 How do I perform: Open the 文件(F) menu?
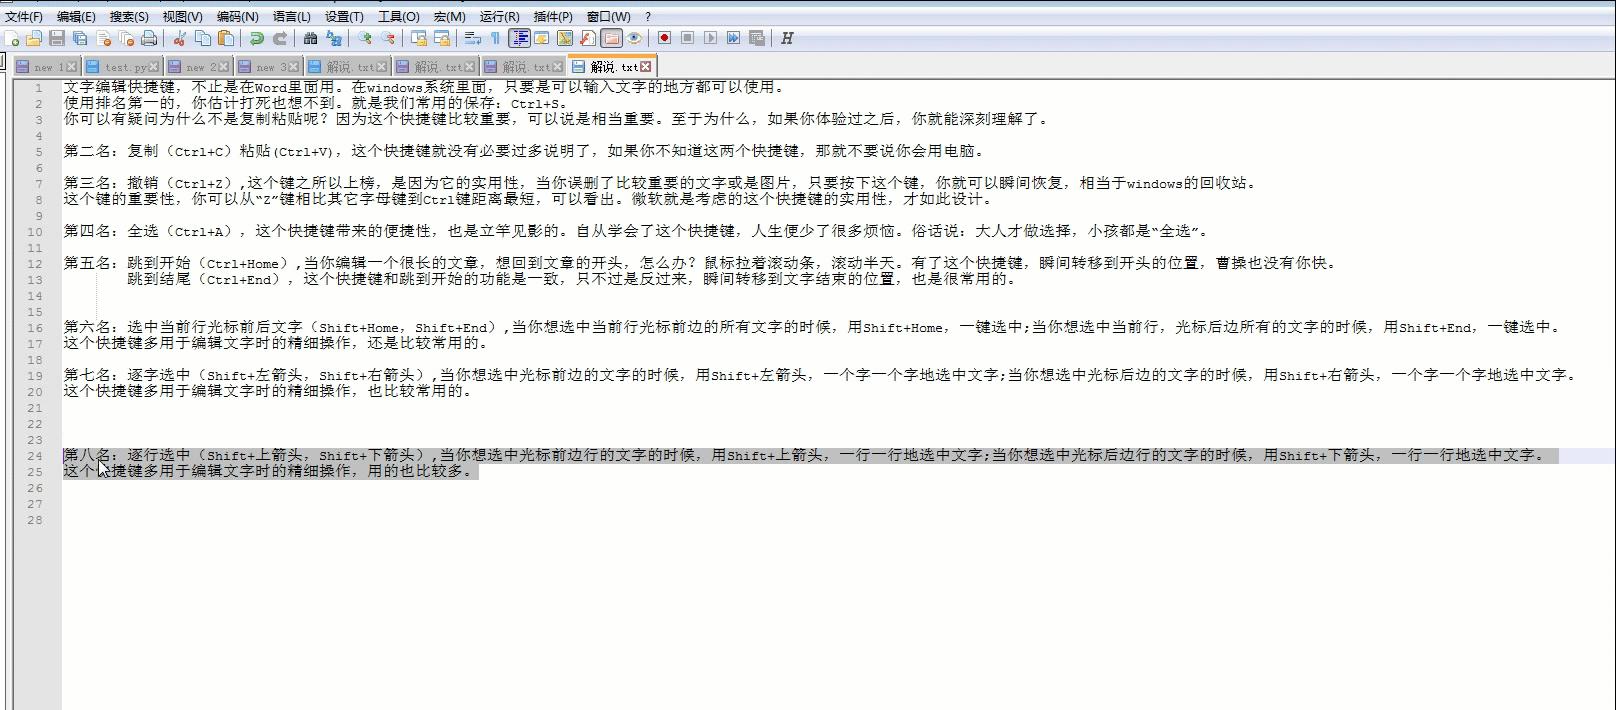pyautogui.click(x=24, y=16)
